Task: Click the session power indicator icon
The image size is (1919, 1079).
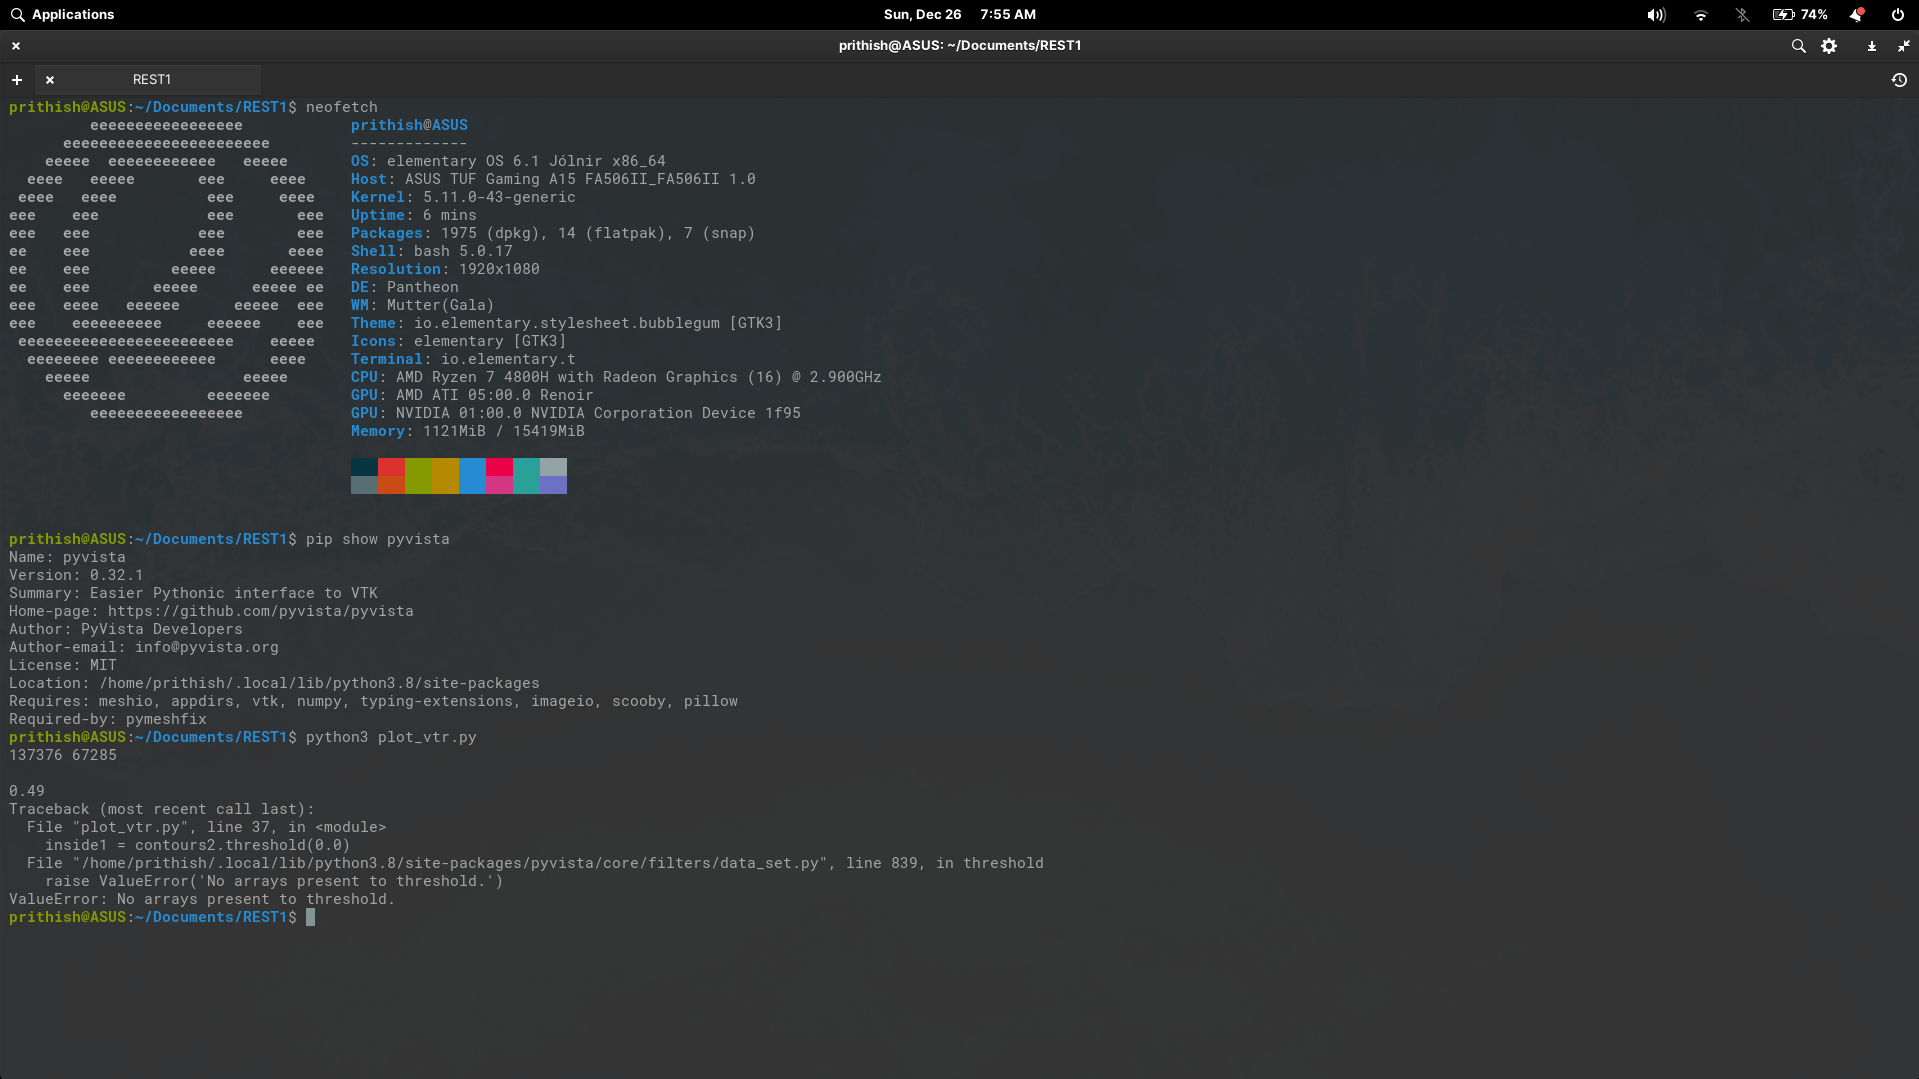Action: click(1896, 15)
